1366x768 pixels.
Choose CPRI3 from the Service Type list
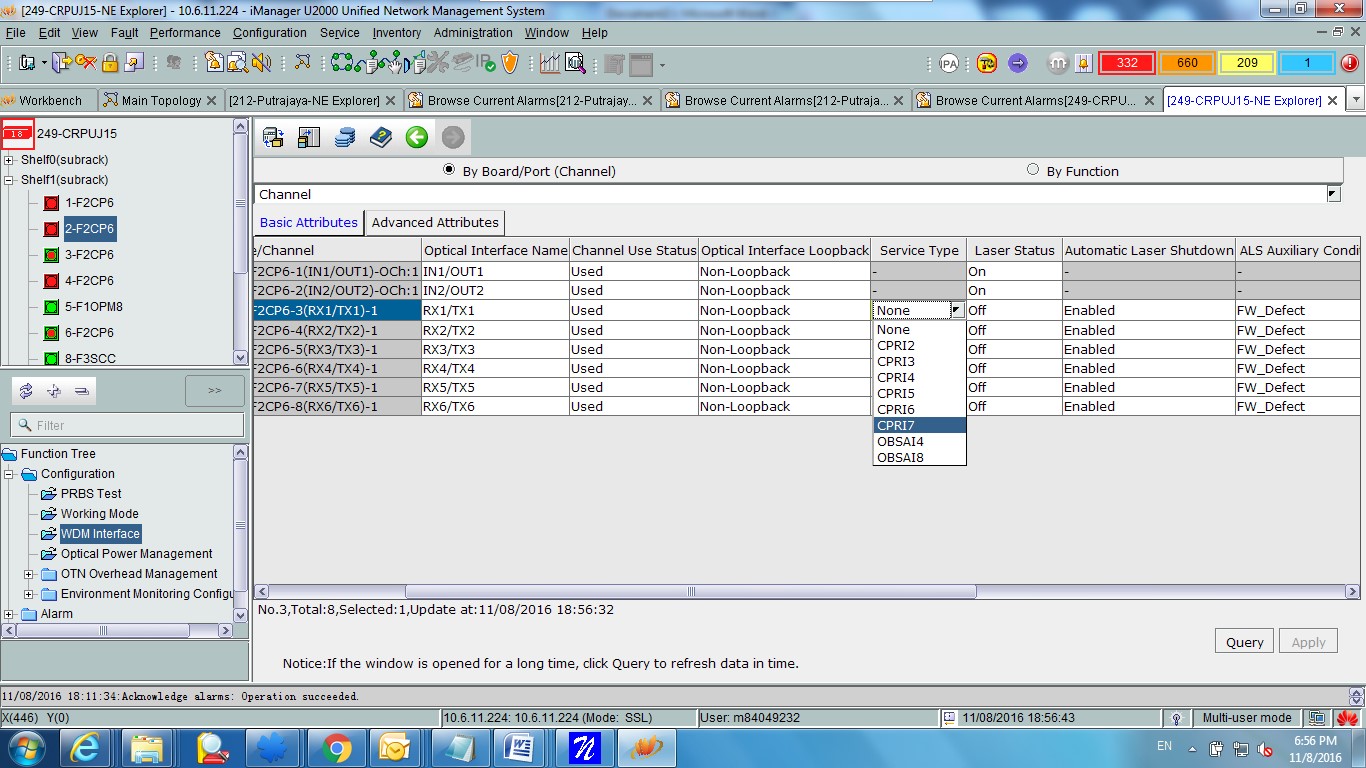tap(919, 361)
